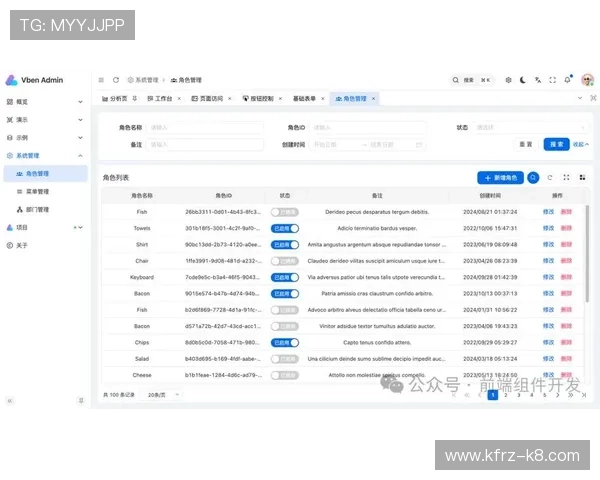Click the 重置 button

pyautogui.click(x=526, y=144)
